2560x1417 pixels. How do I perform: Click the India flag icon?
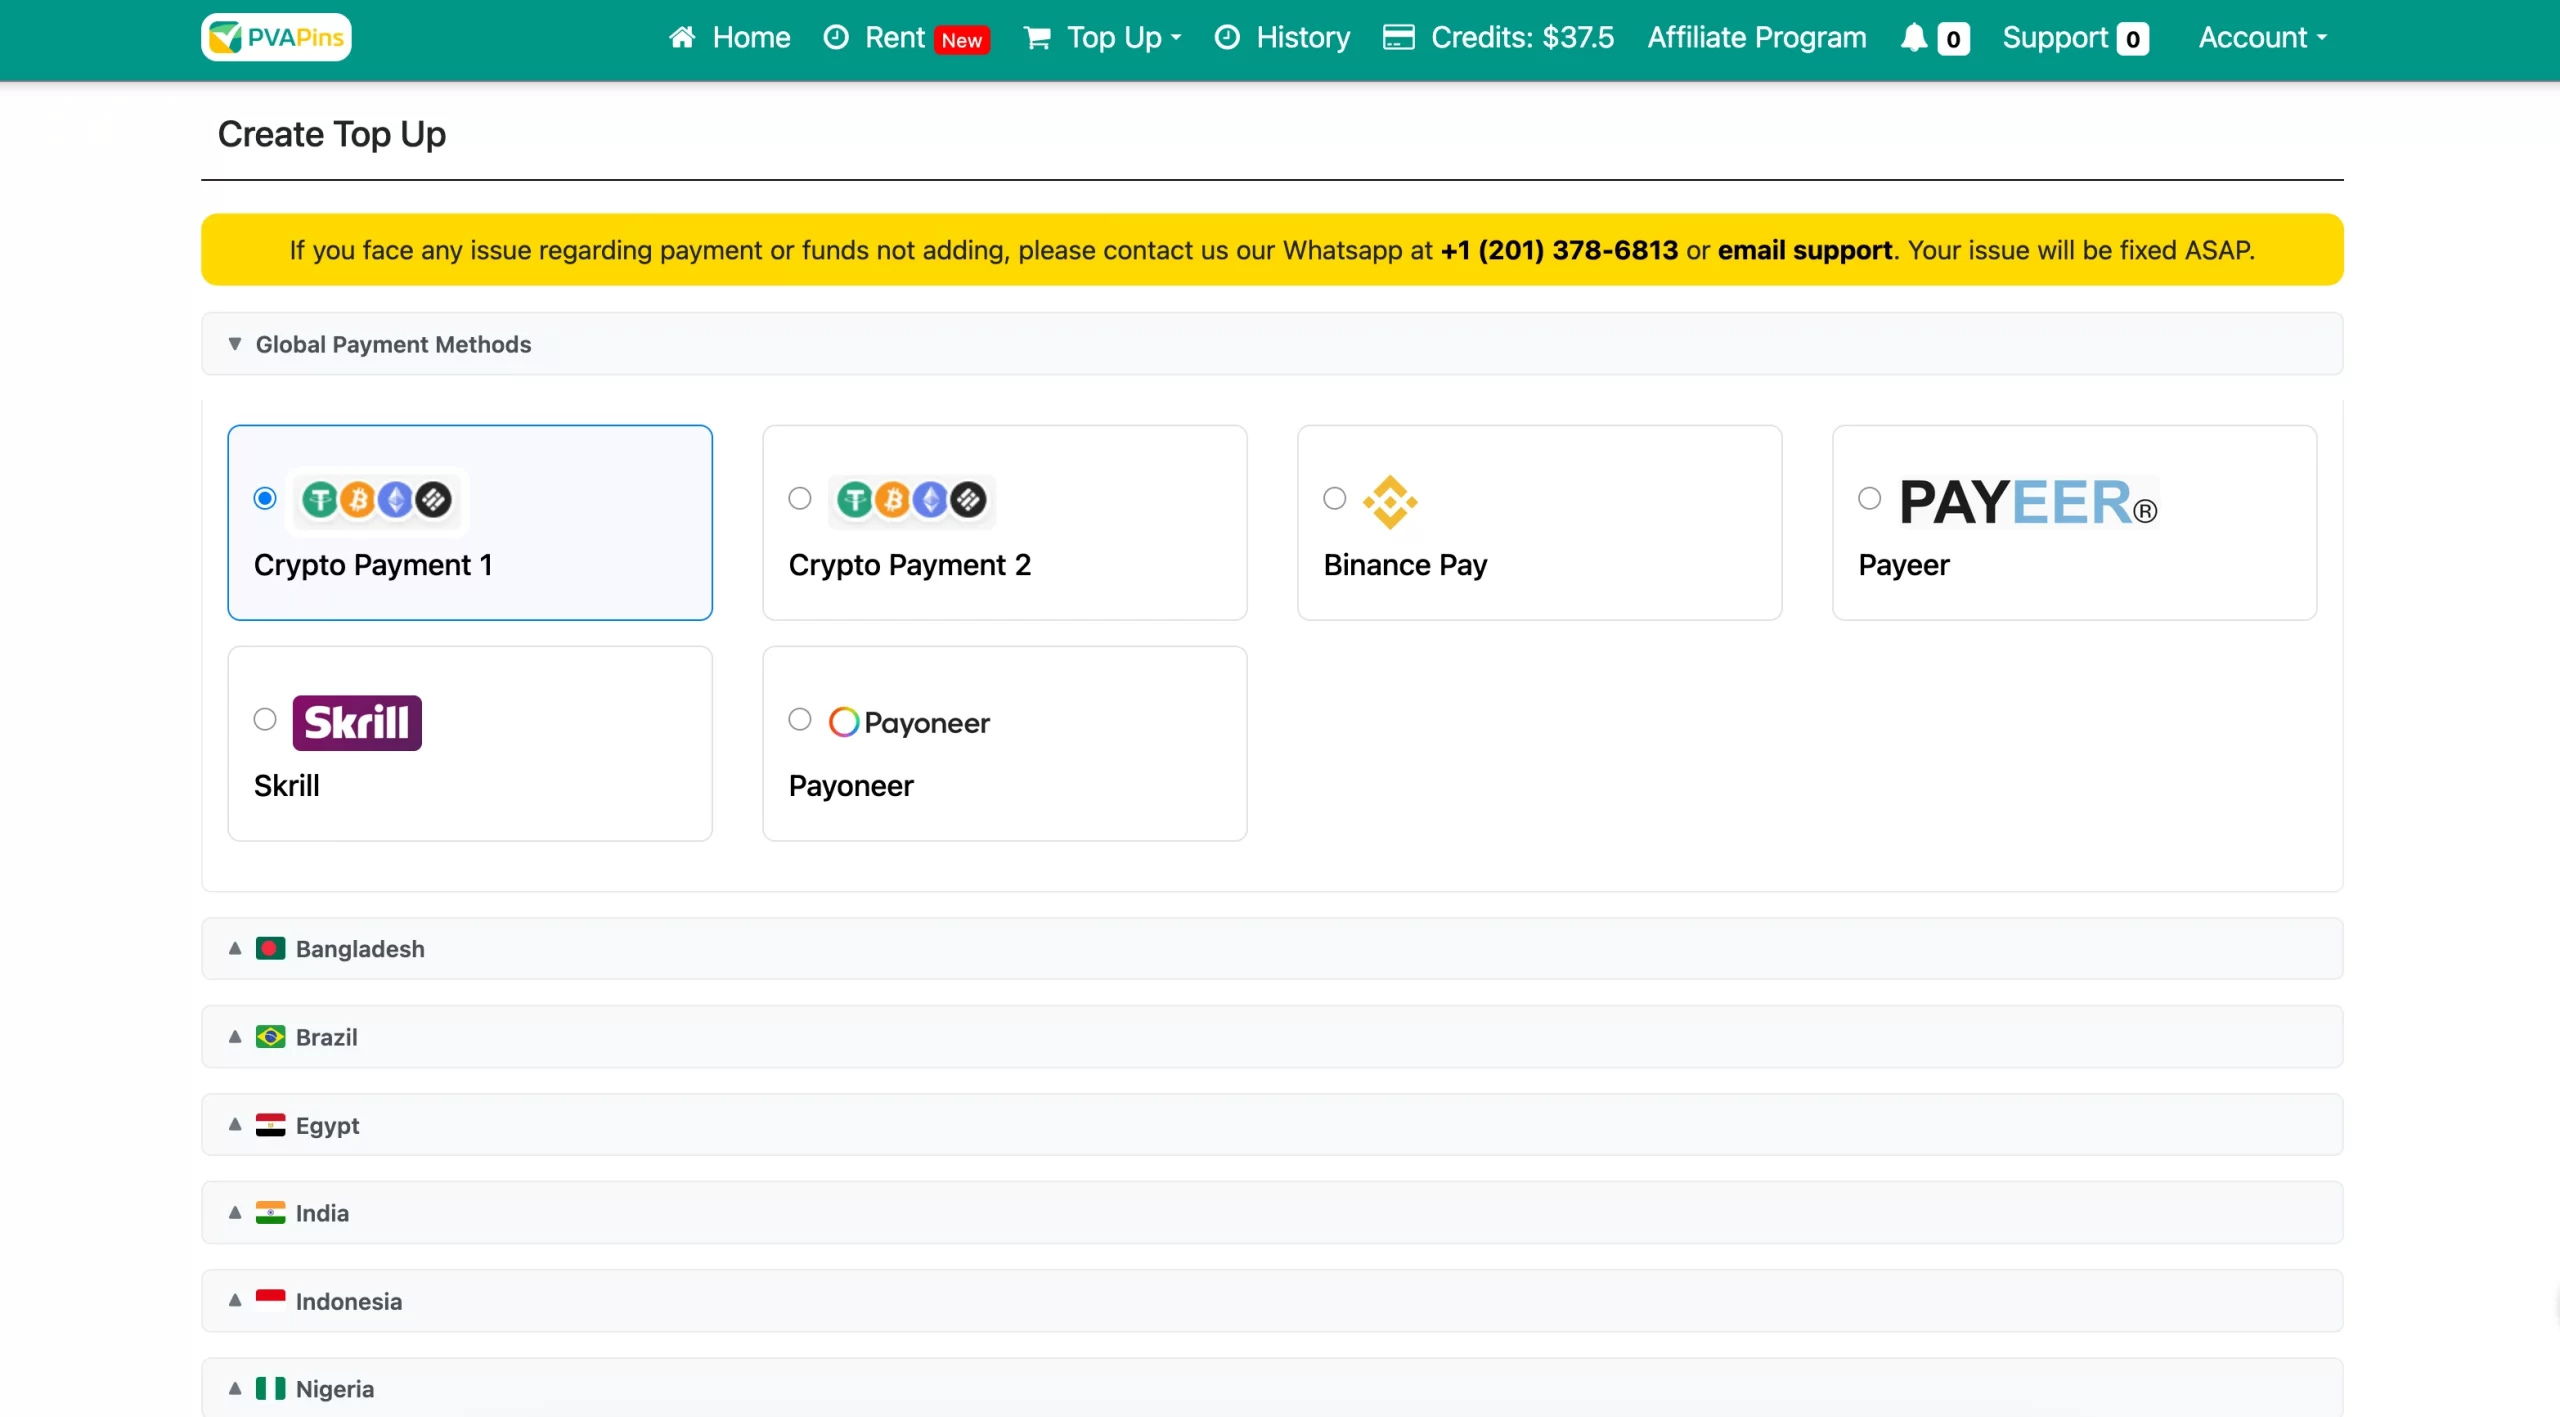(270, 1212)
